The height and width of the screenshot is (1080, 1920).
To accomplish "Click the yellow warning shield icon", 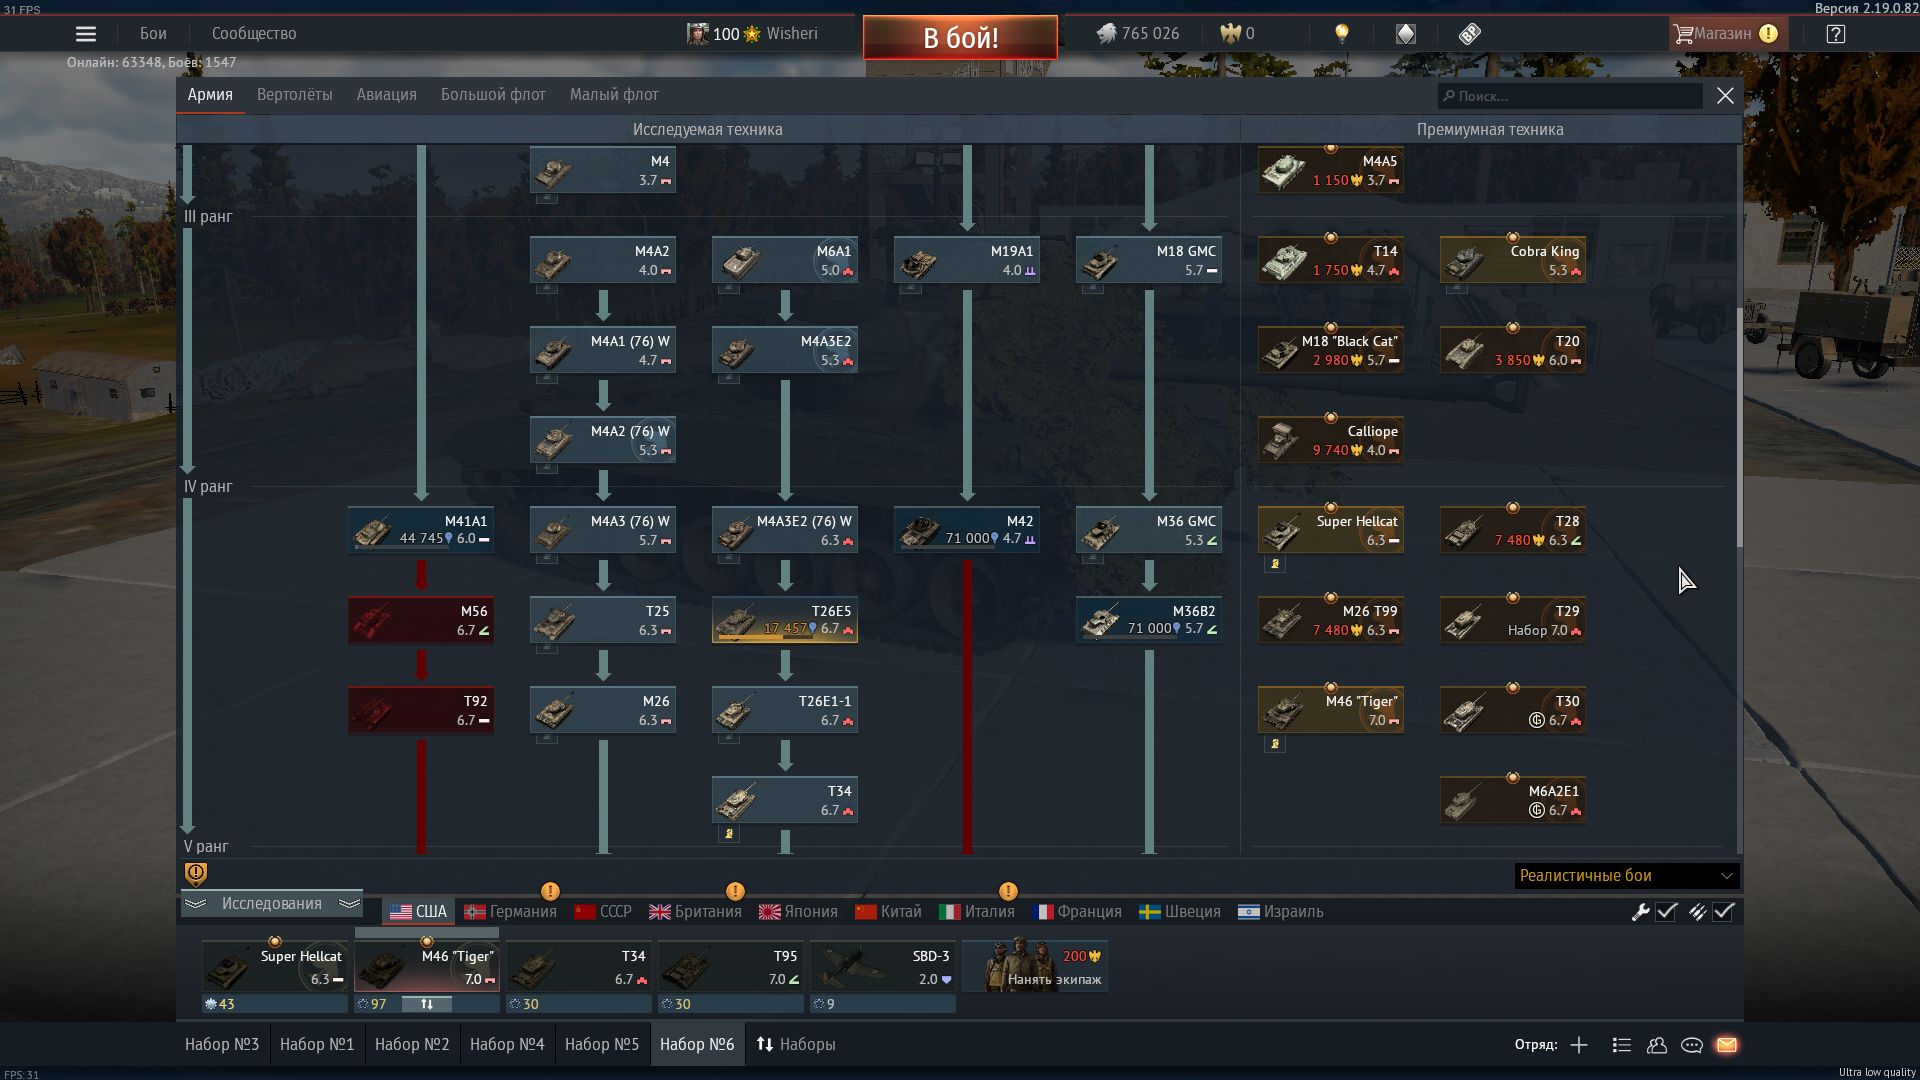I will tap(196, 875).
